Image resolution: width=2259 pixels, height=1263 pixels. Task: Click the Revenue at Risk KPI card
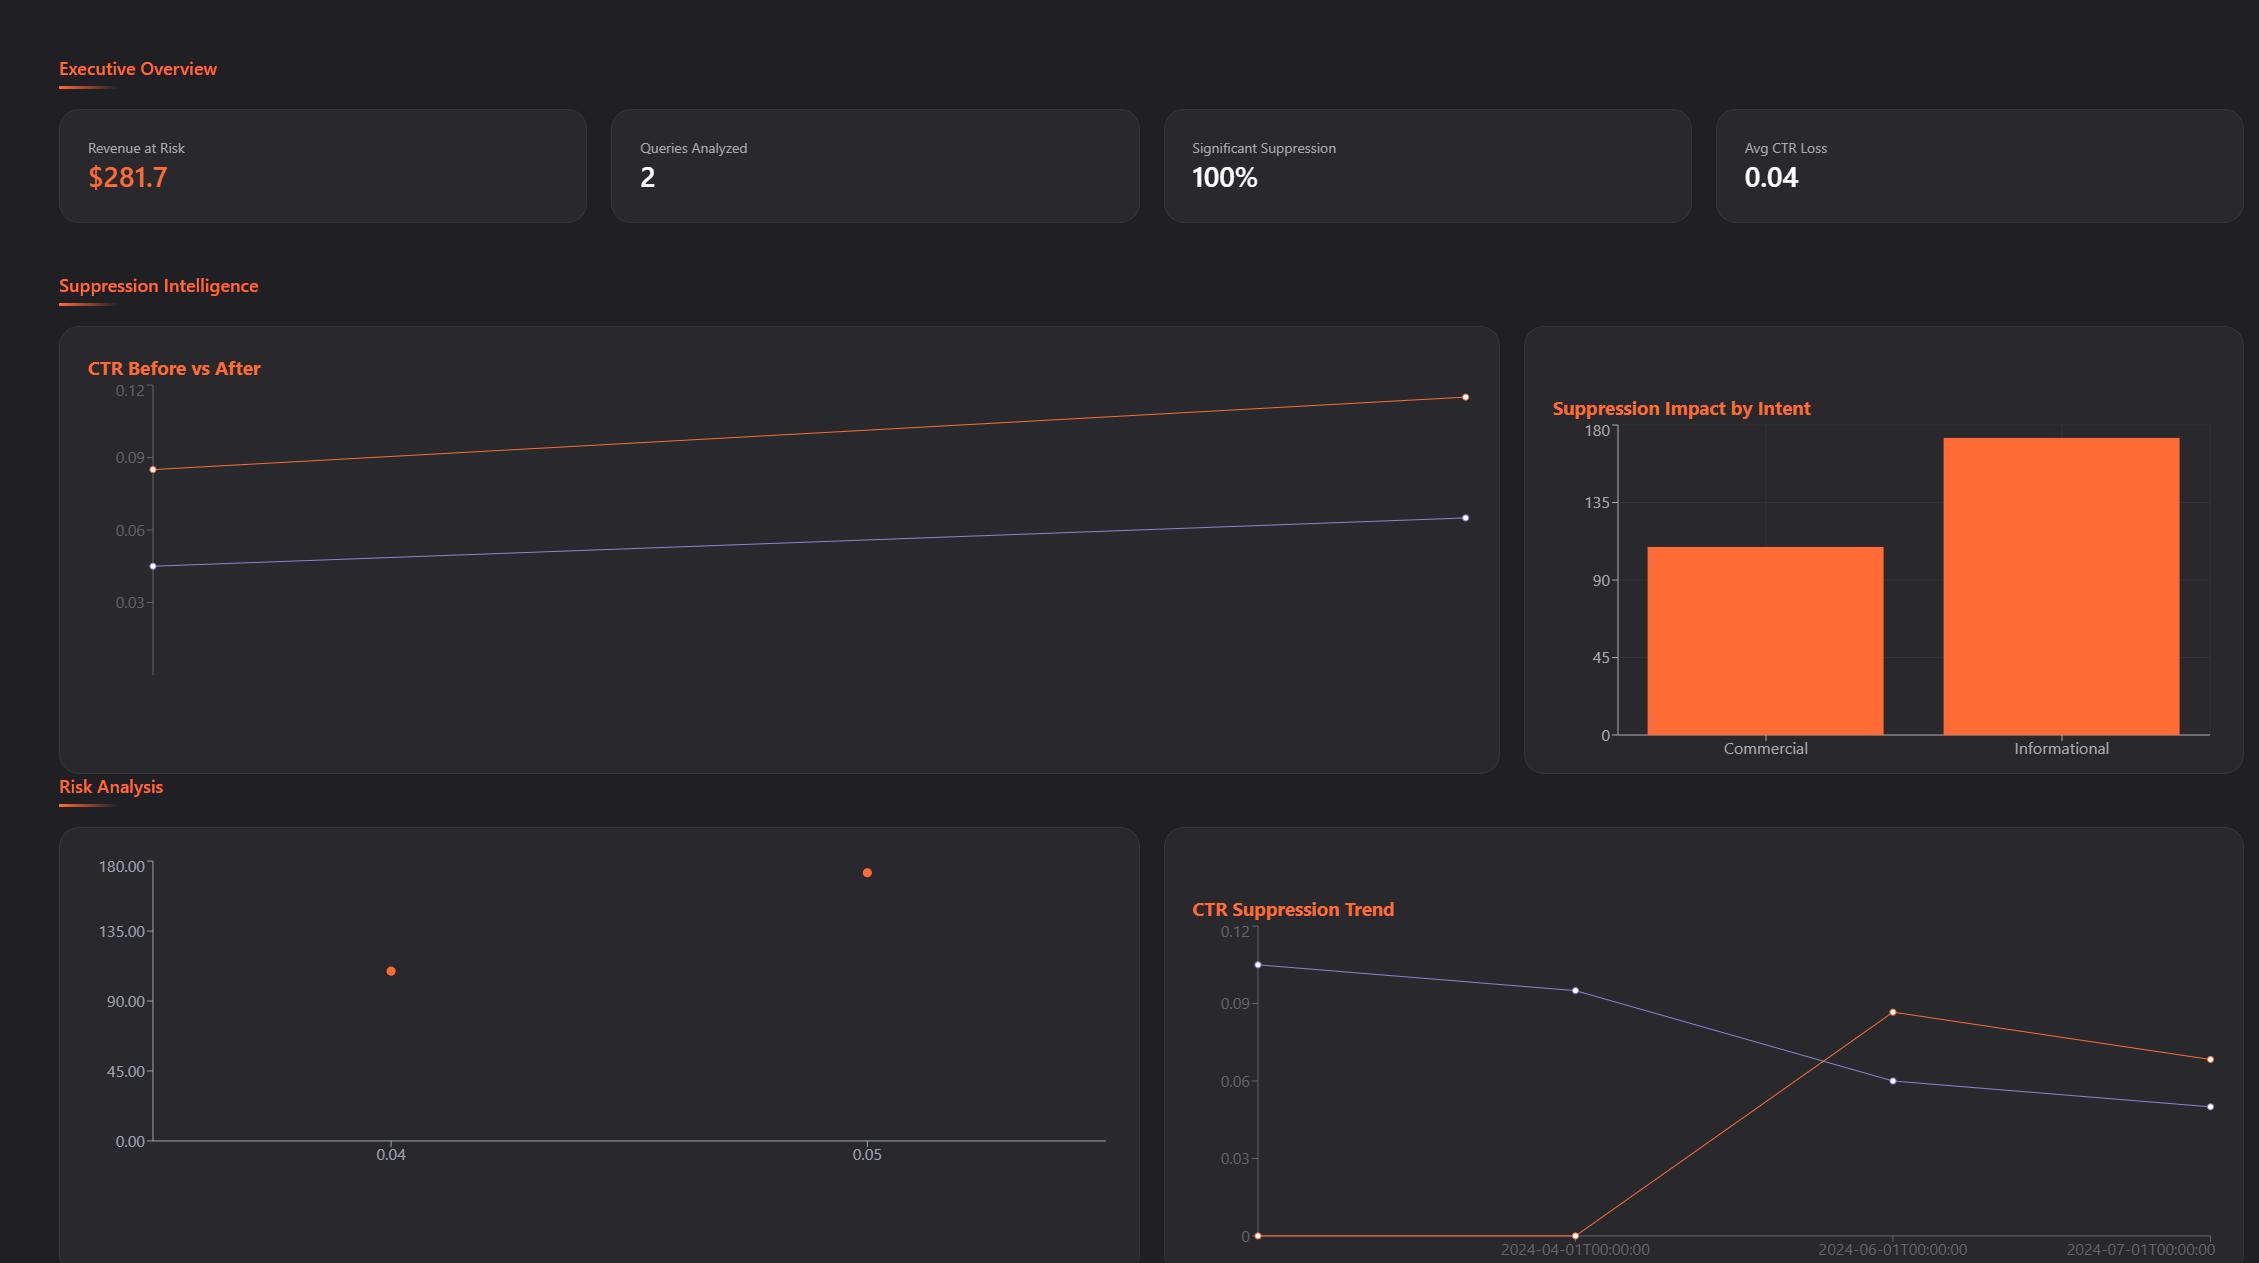tap(322, 166)
